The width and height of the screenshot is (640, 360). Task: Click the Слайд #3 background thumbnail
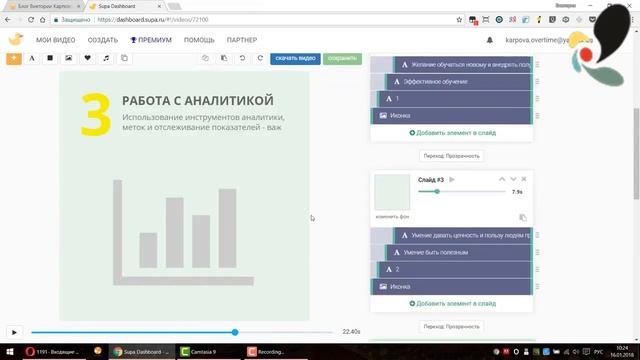click(392, 192)
